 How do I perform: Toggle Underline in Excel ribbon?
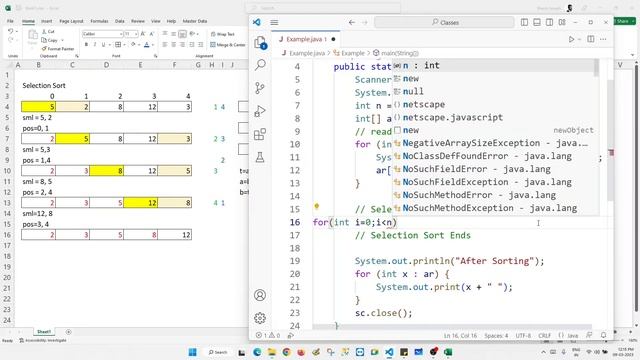[103, 44]
